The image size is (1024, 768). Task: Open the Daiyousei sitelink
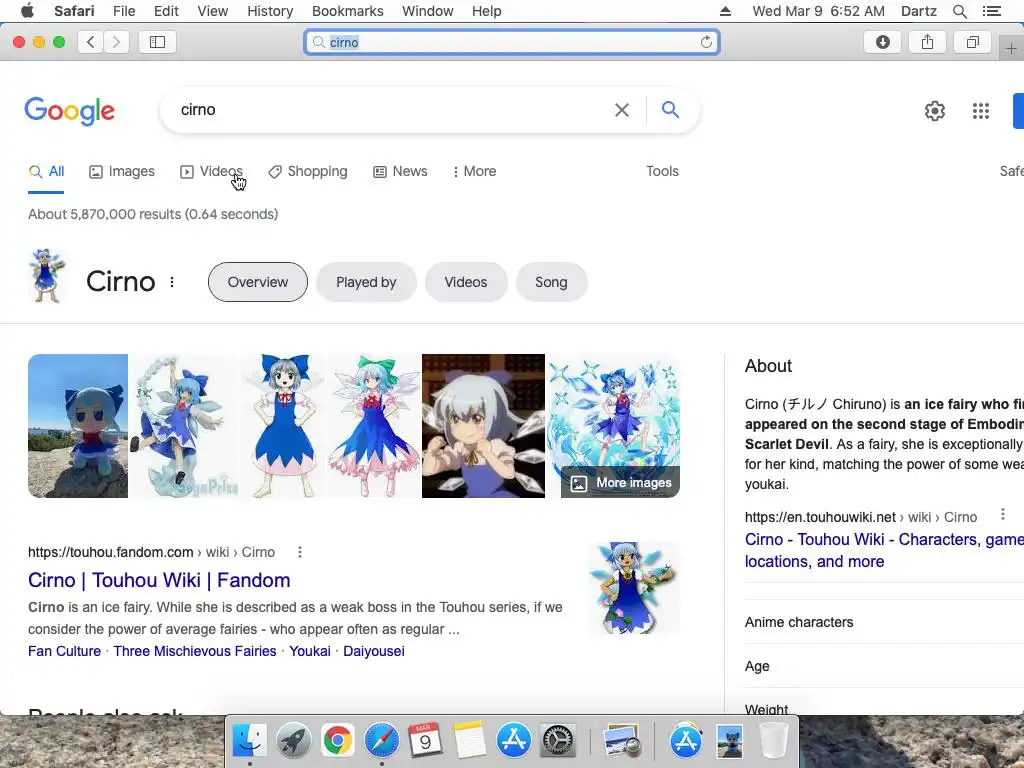pos(374,651)
